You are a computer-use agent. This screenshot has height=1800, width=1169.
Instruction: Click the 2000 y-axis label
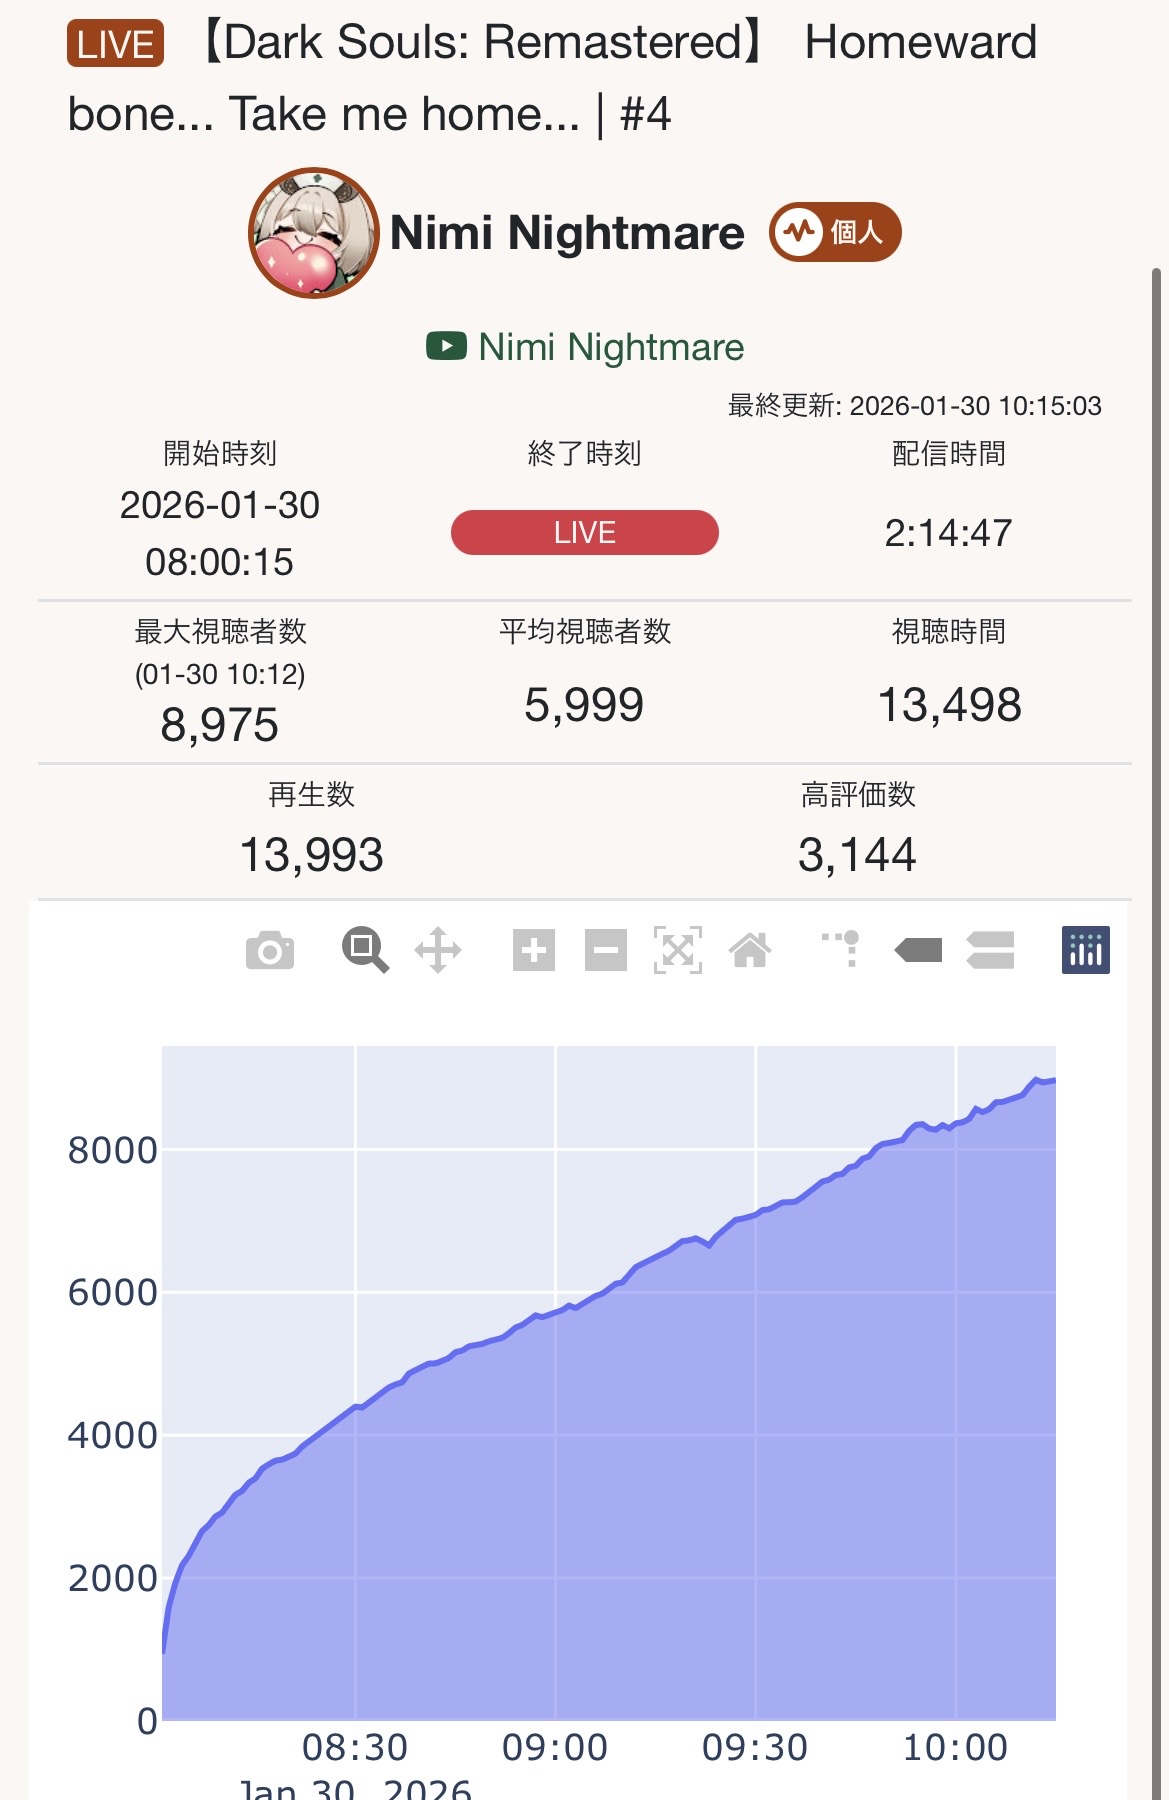point(112,1578)
